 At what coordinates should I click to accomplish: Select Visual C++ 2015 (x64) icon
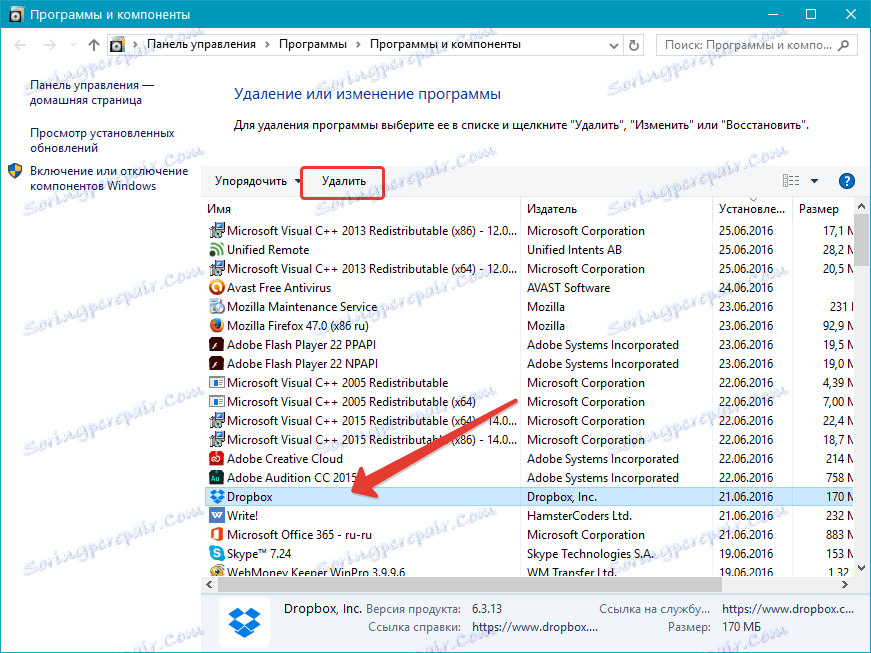point(216,420)
